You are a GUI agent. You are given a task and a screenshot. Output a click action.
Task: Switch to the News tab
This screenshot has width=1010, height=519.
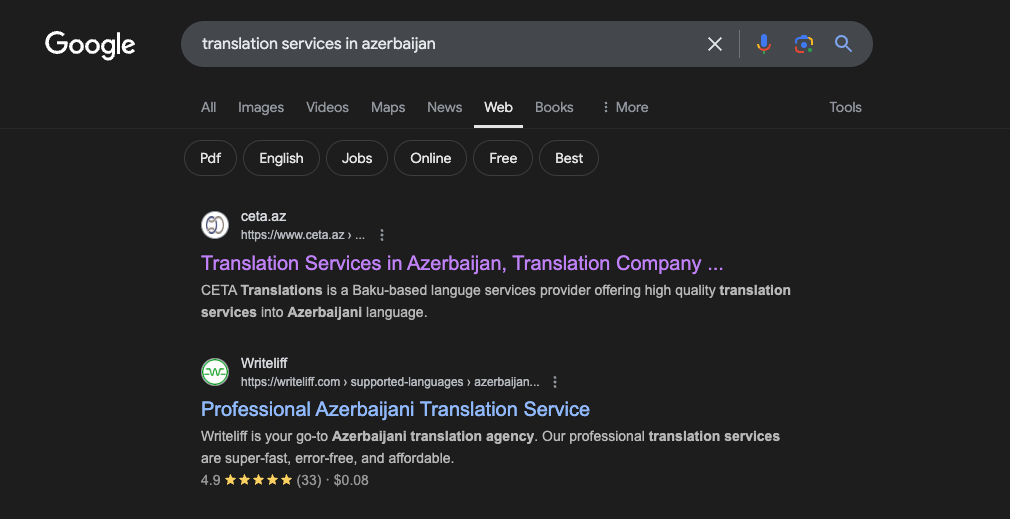(444, 108)
